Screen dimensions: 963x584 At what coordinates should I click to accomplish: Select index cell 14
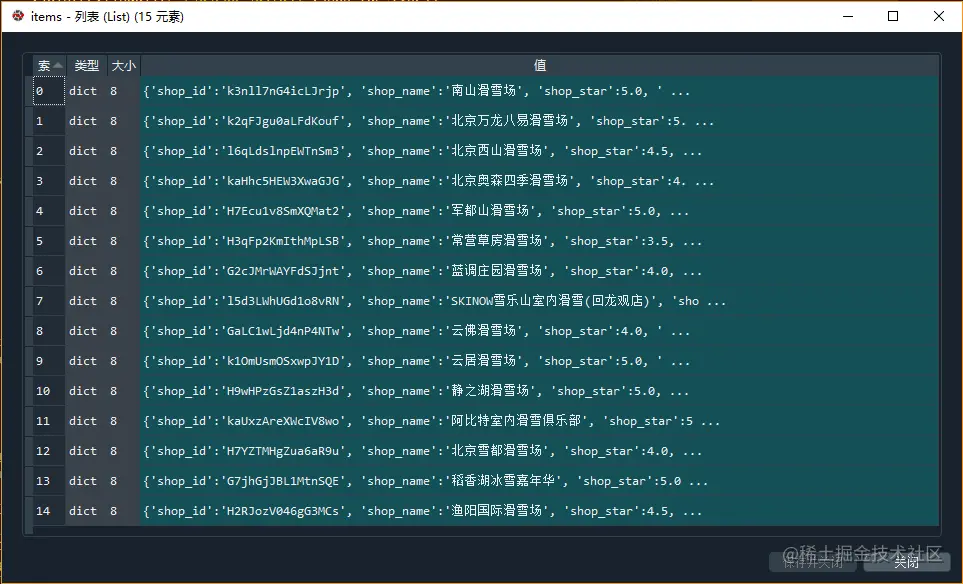click(x=49, y=511)
